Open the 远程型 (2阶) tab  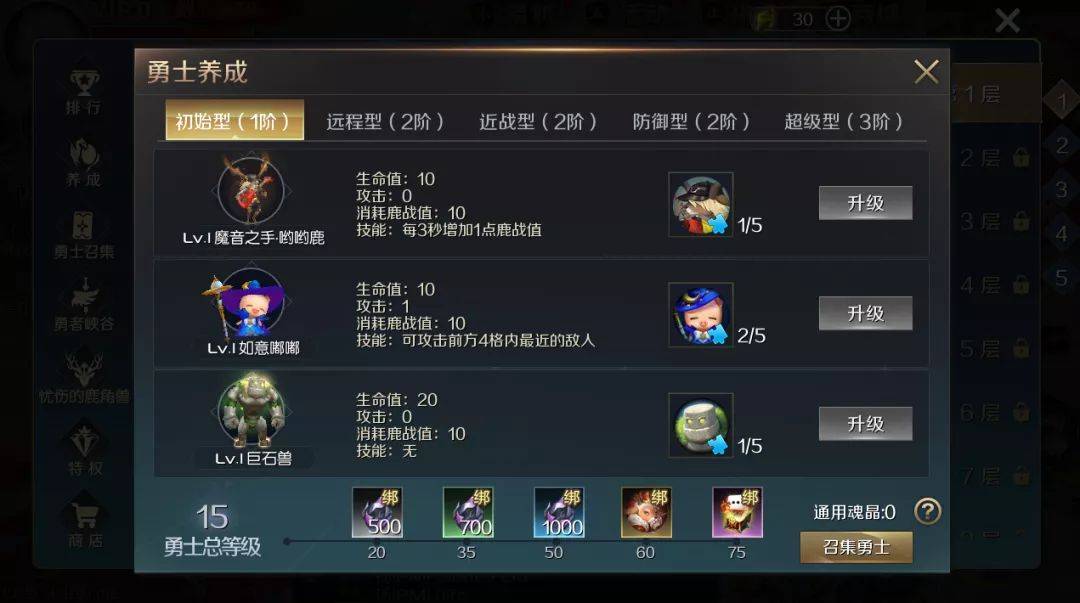pos(384,122)
